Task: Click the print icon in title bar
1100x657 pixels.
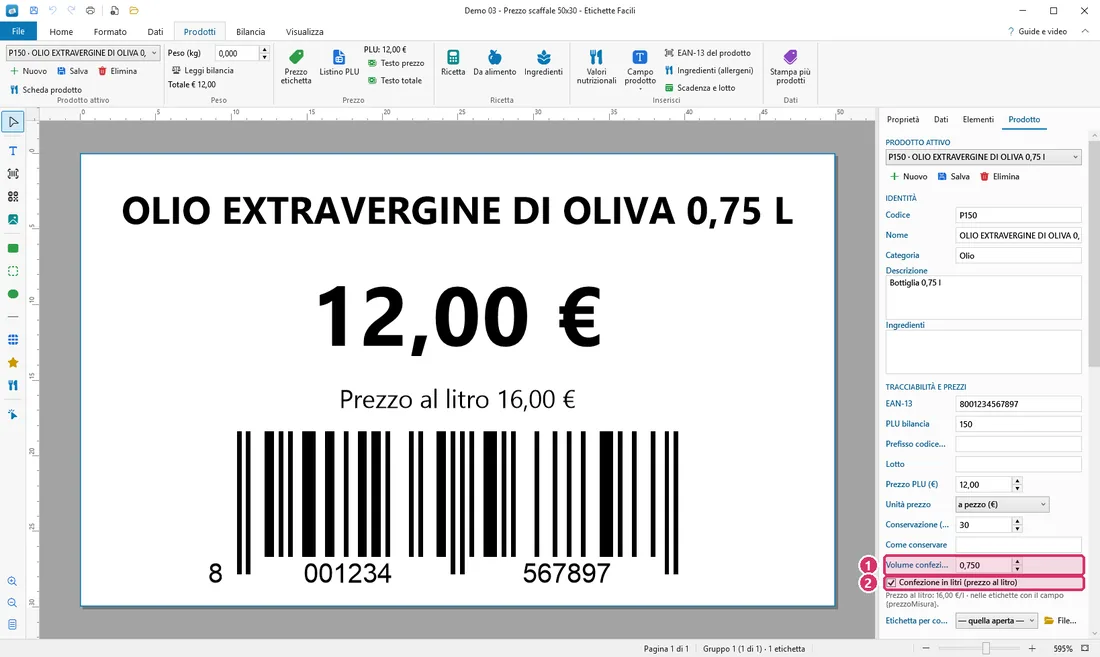Action: click(90, 11)
